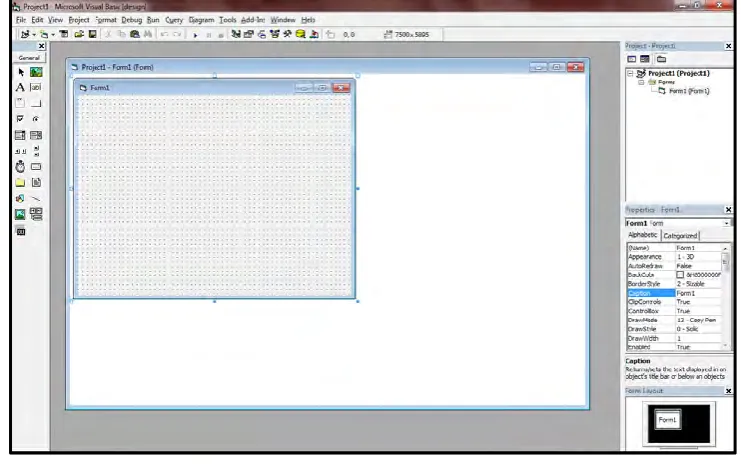Select the TextBox control tool
Viewport: 741px width, 464px height.
(x=36, y=87)
